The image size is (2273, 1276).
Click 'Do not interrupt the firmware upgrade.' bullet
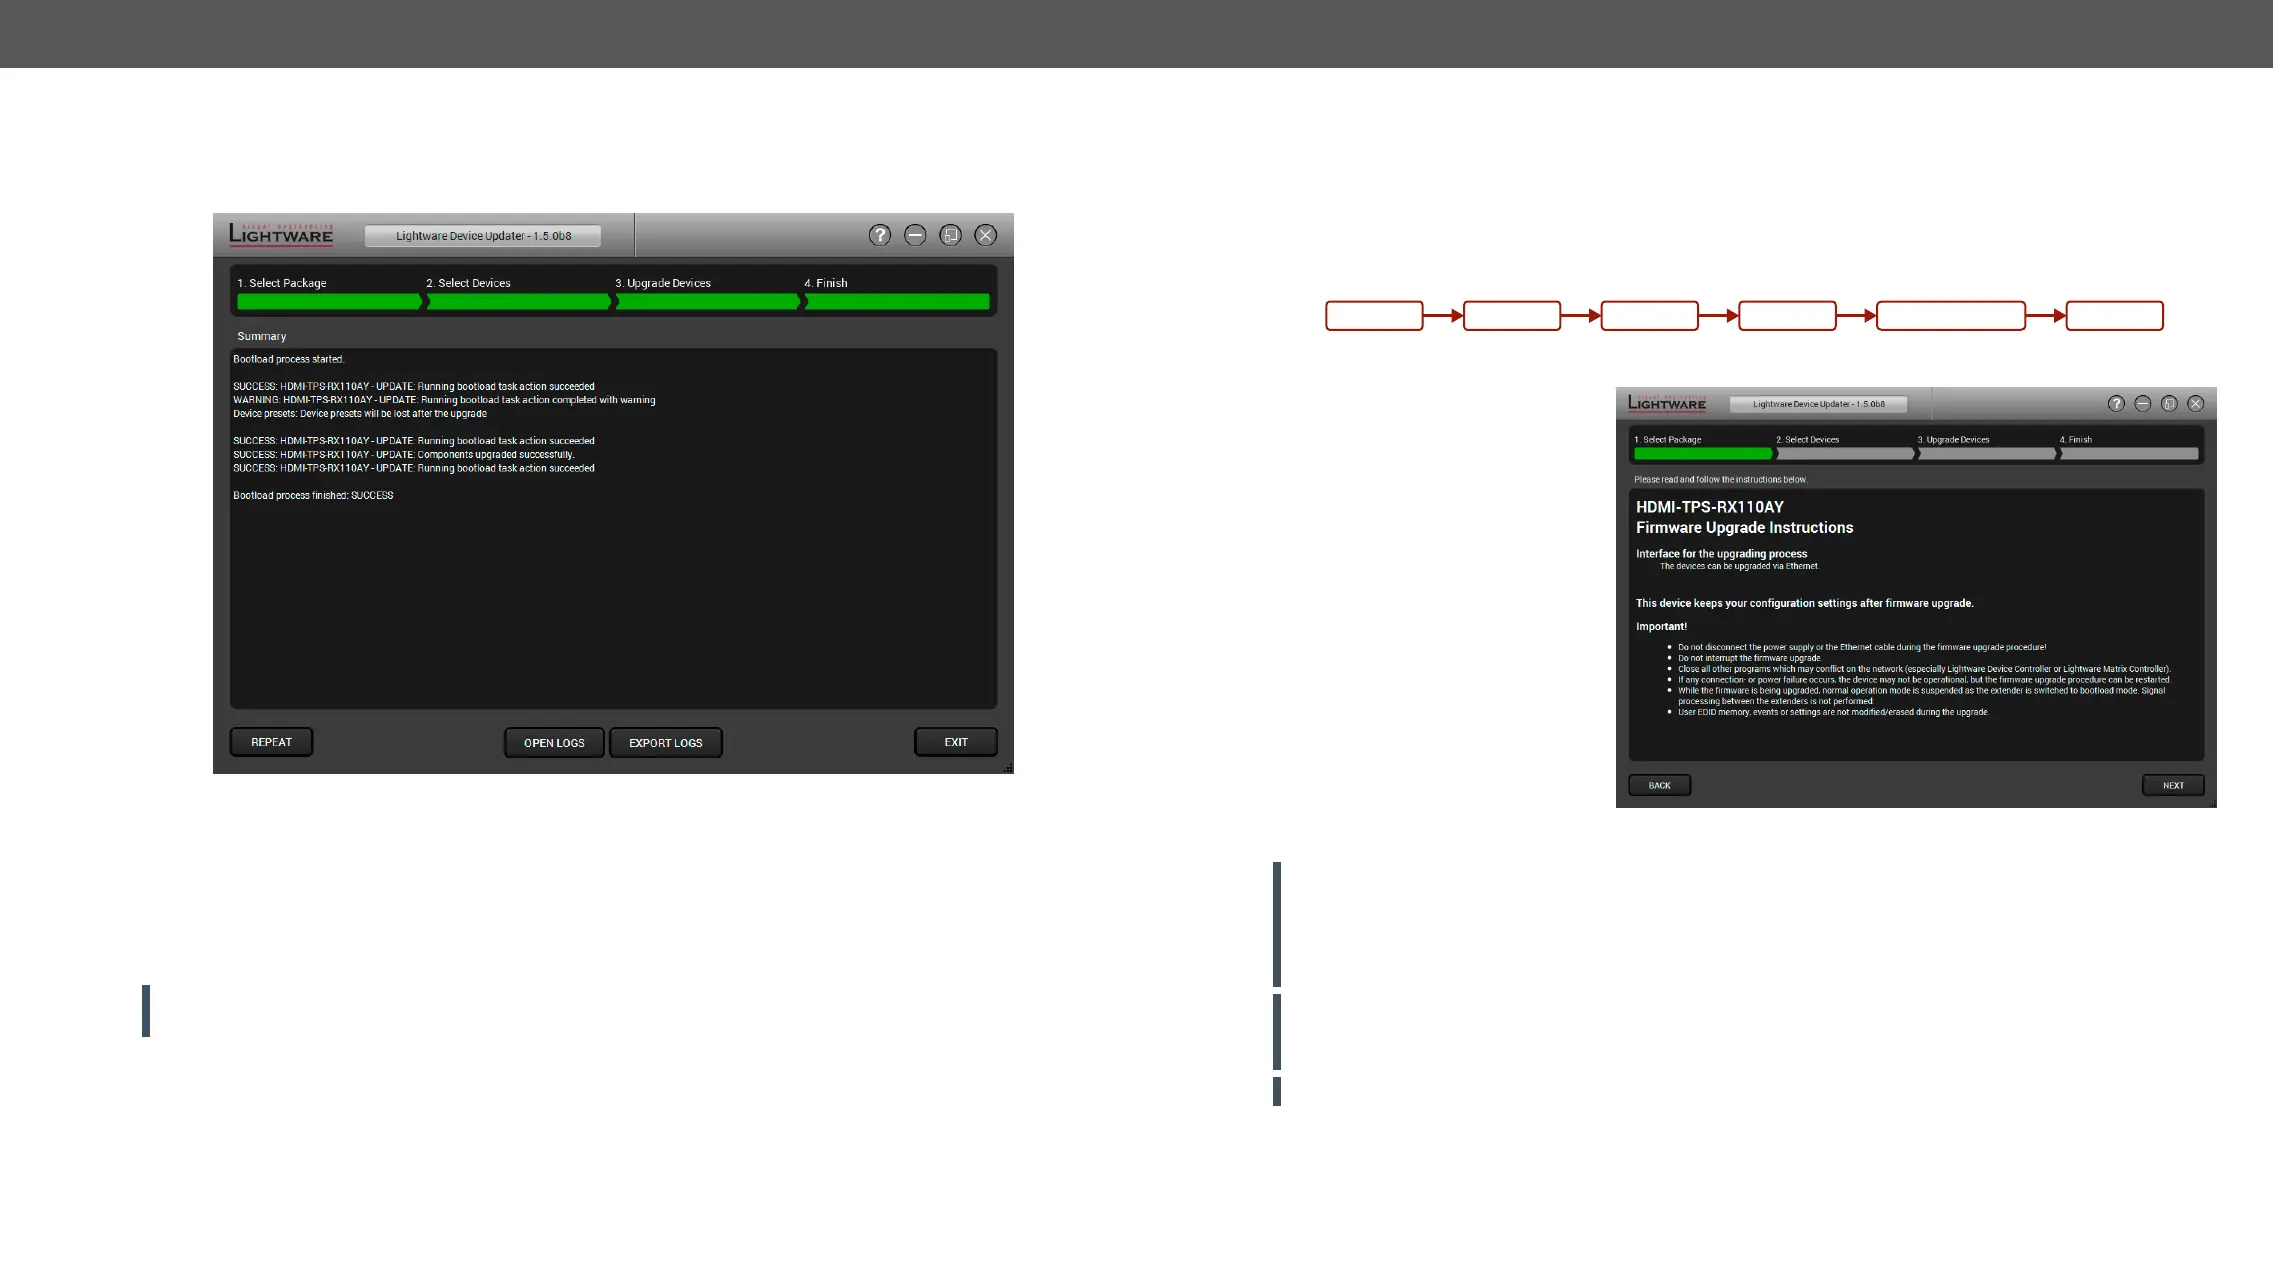(1749, 658)
